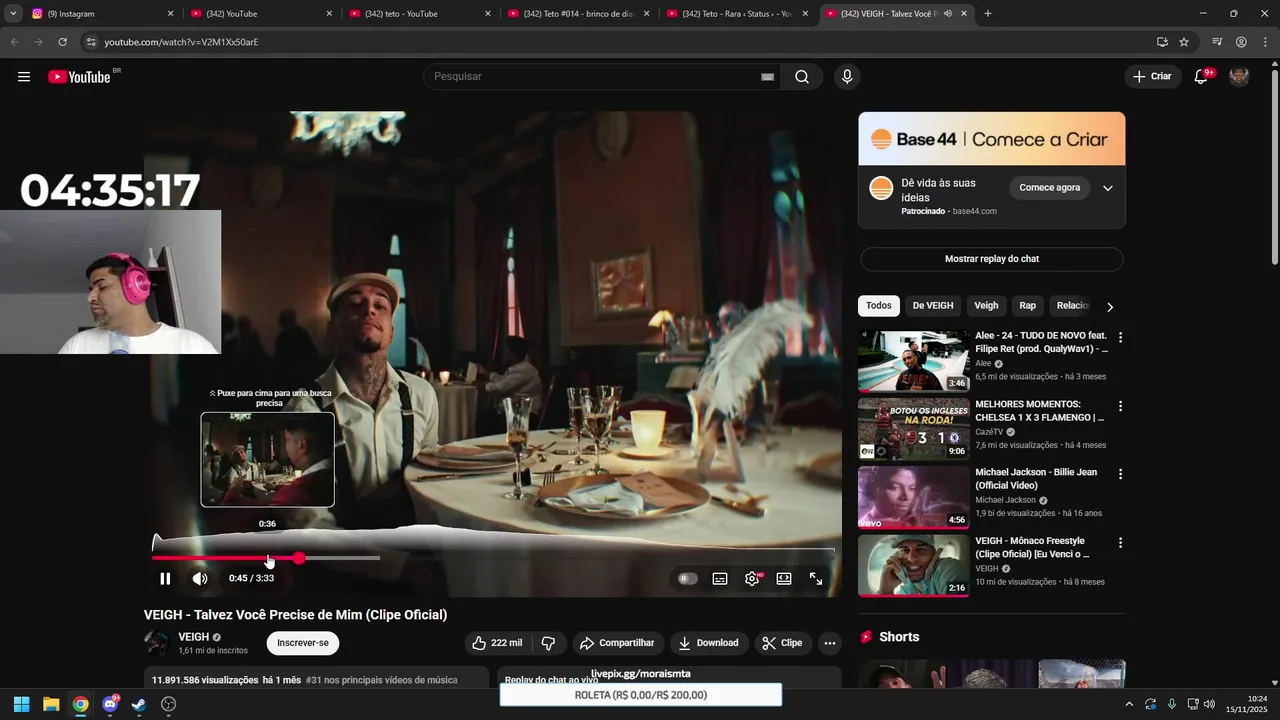Switch to the Instagram browser tab

pyautogui.click(x=101, y=14)
